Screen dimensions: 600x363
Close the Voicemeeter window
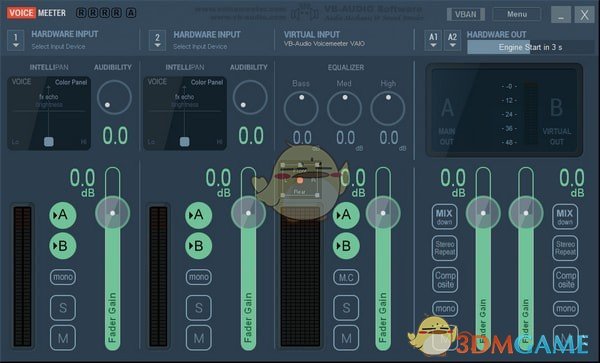point(584,15)
